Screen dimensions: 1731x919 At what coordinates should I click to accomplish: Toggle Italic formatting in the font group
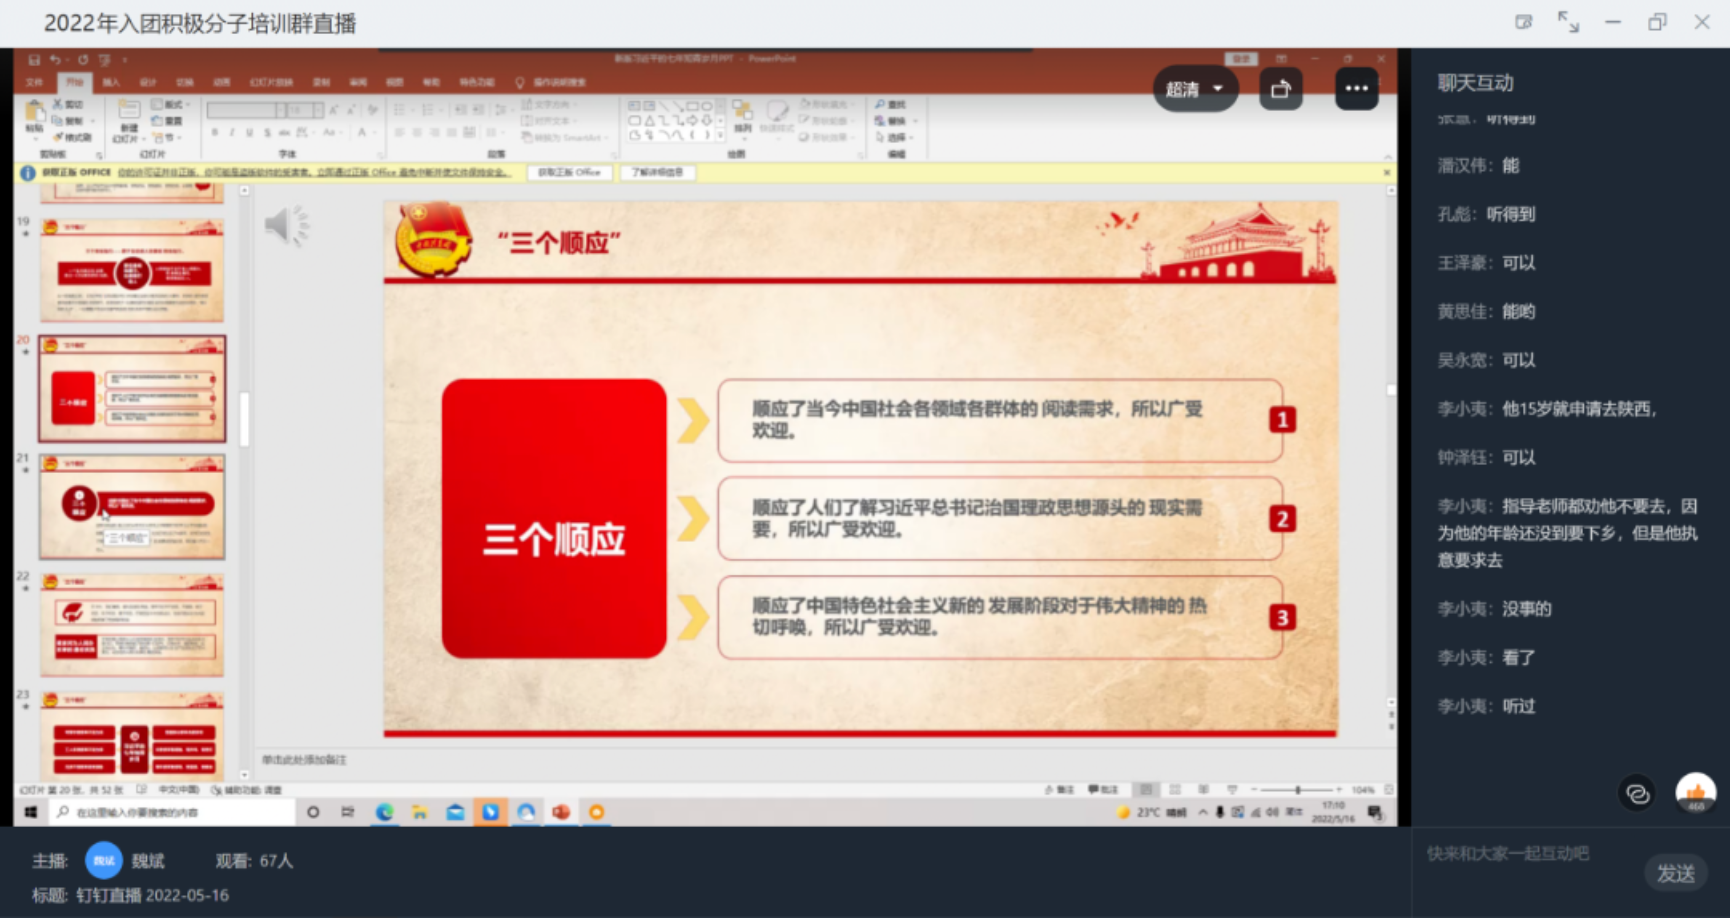coord(232,132)
